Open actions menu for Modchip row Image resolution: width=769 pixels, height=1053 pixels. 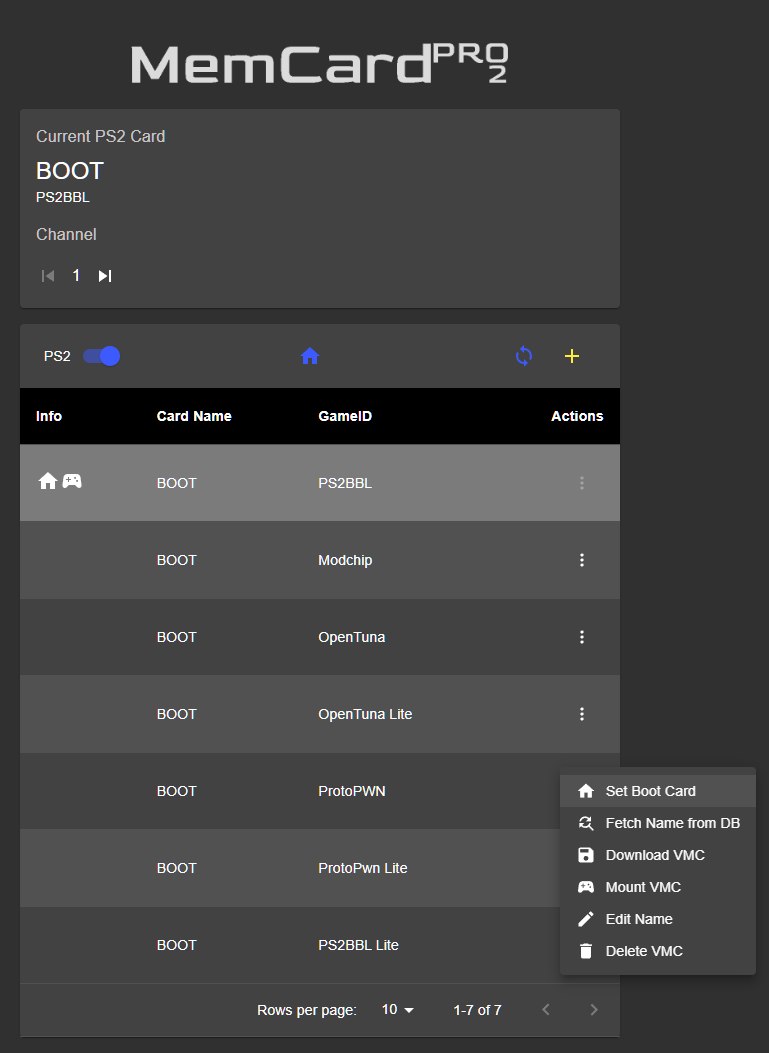(x=582, y=560)
